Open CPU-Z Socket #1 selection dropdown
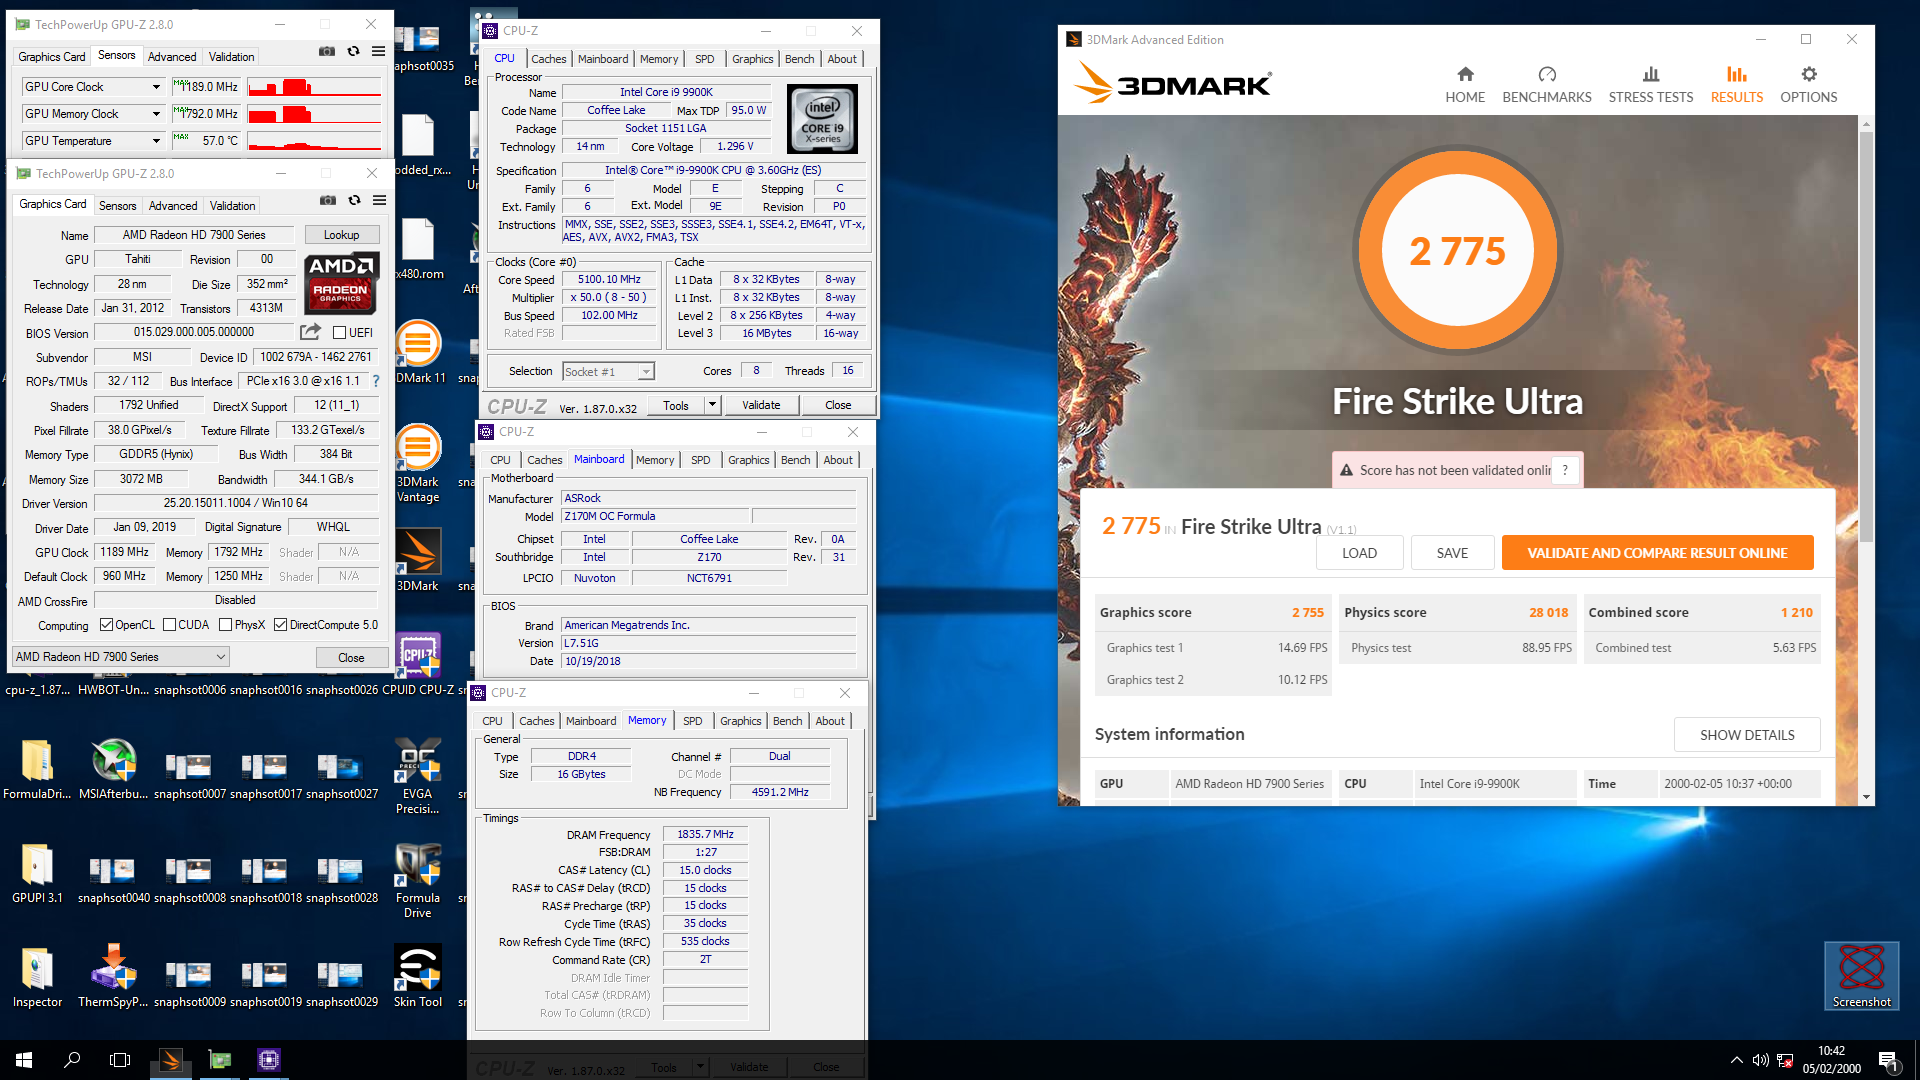The image size is (1920, 1080). tap(608, 371)
